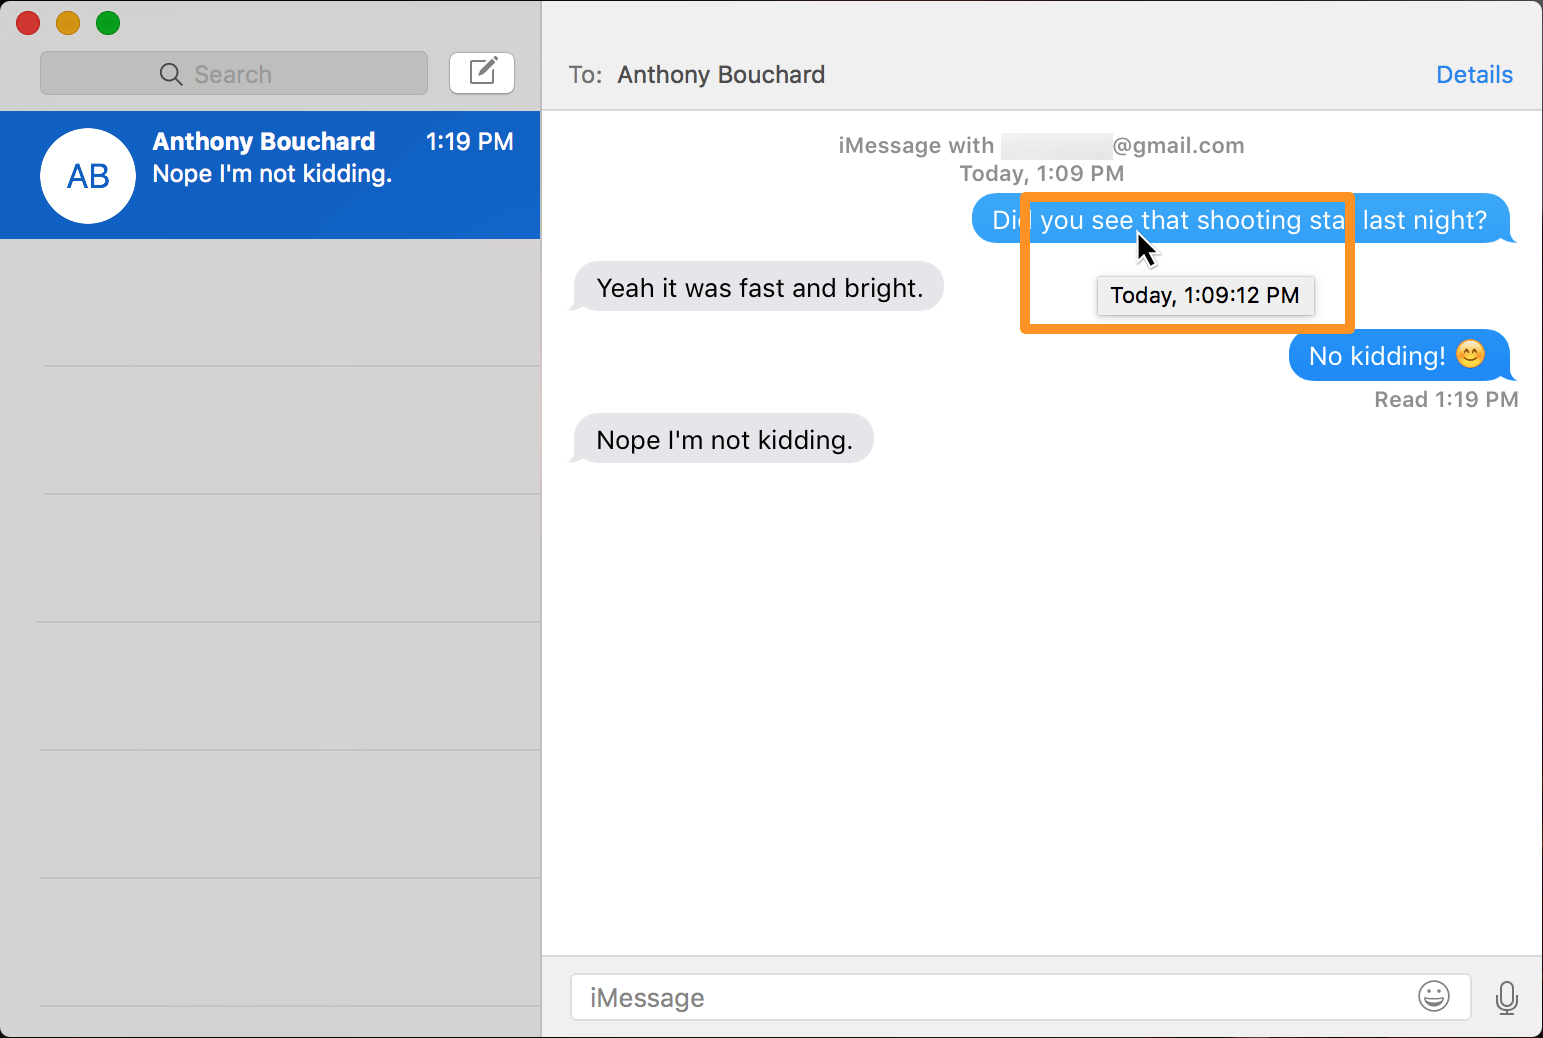Screen dimensions: 1543x1038
Task: Click the "Yeah it was fast and bright" bubble
Action: (759, 288)
